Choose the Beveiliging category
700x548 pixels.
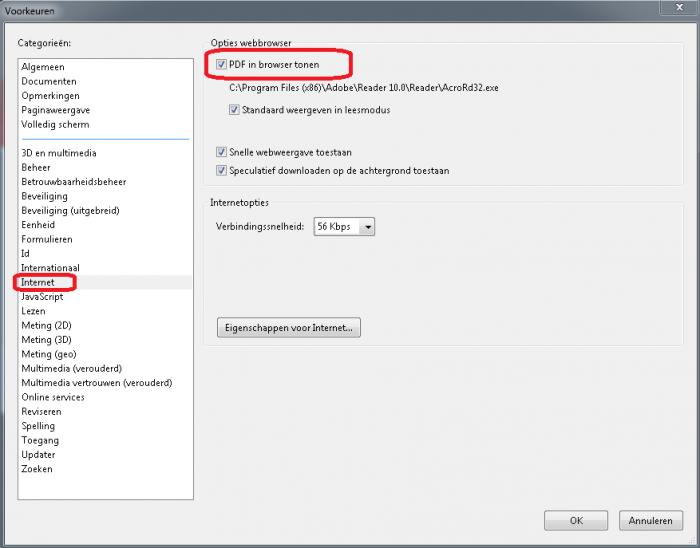point(45,196)
